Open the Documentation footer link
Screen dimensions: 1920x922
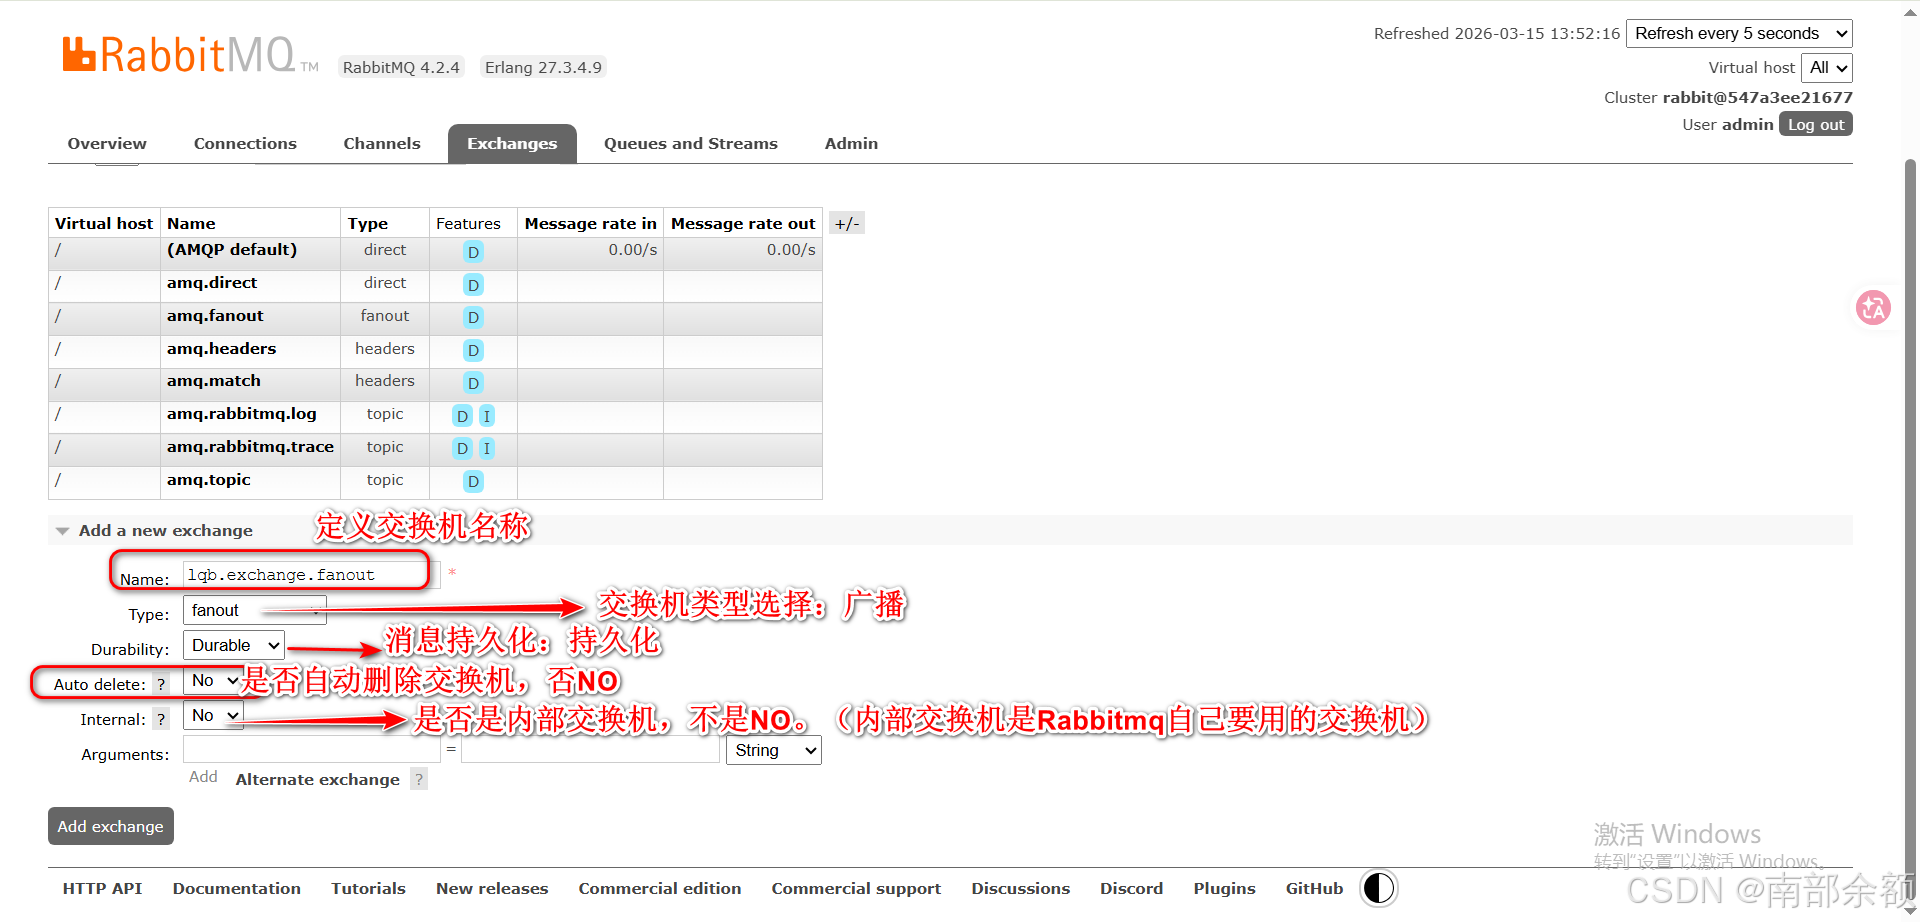click(x=237, y=888)
